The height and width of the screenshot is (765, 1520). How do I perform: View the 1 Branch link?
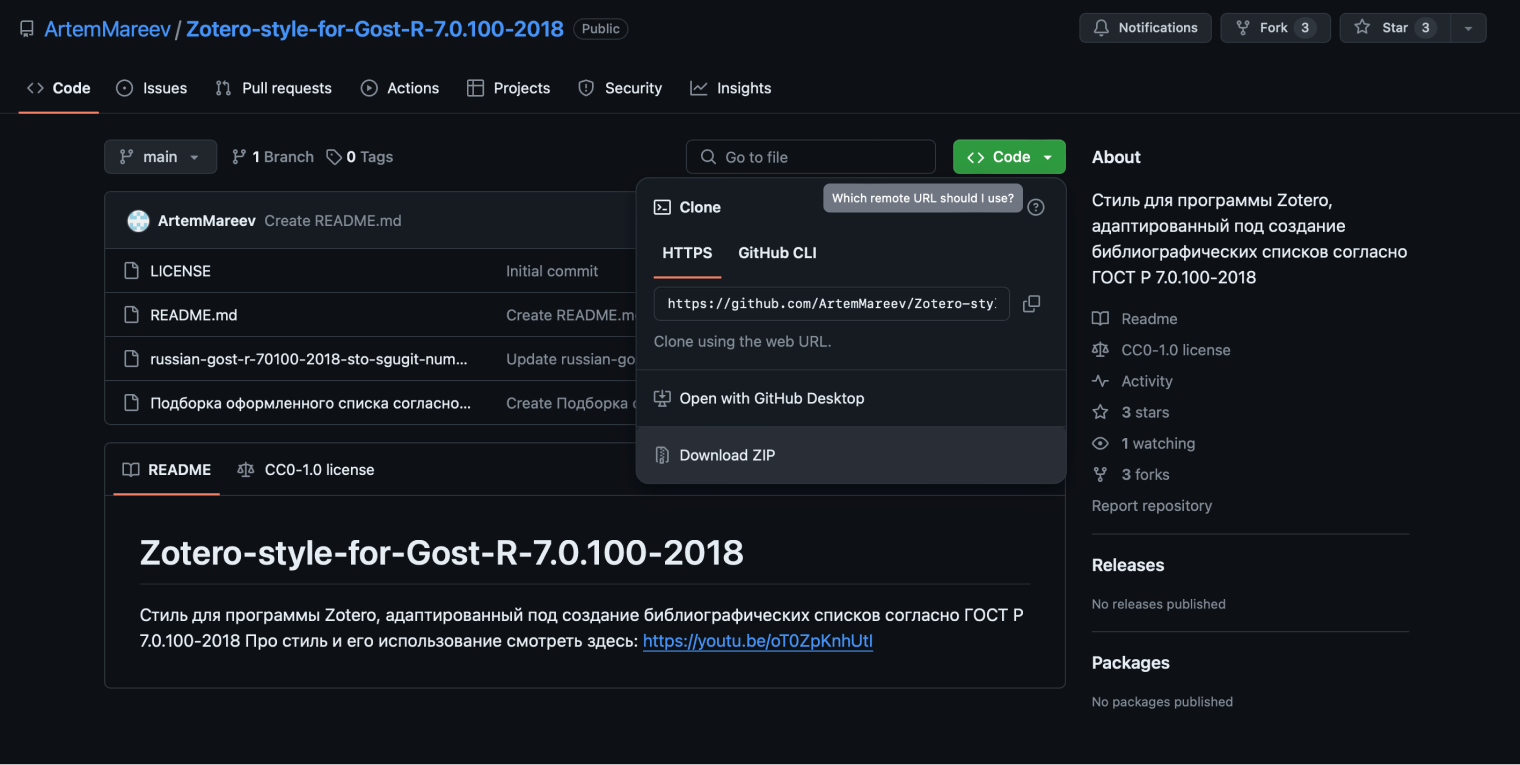272,157
